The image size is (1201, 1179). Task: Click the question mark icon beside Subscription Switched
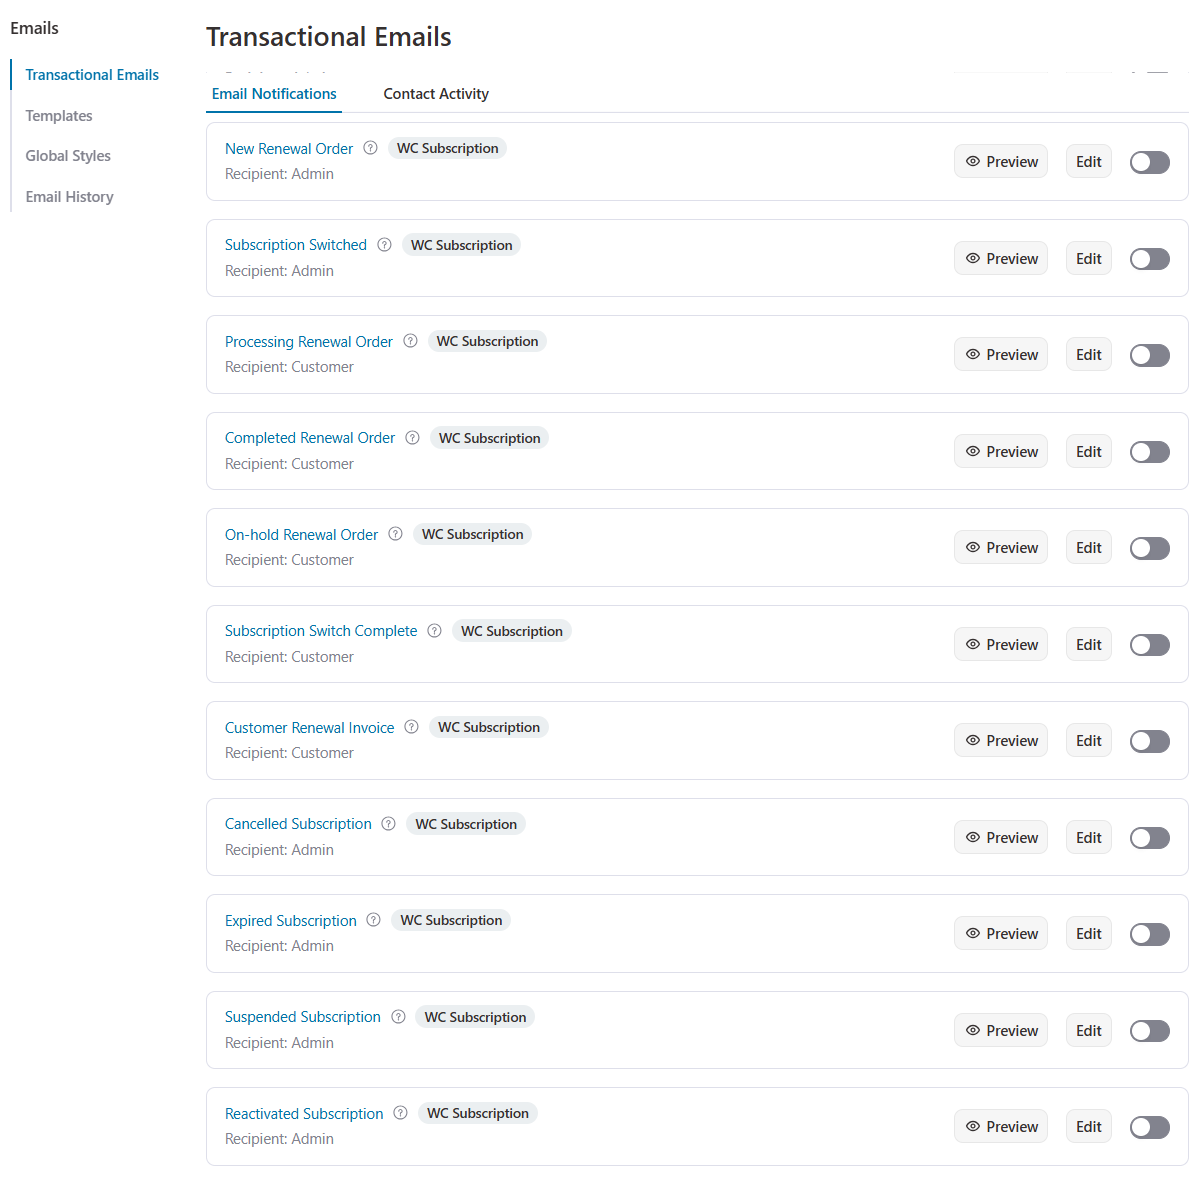pyautogui.click(x=384, y=244)
